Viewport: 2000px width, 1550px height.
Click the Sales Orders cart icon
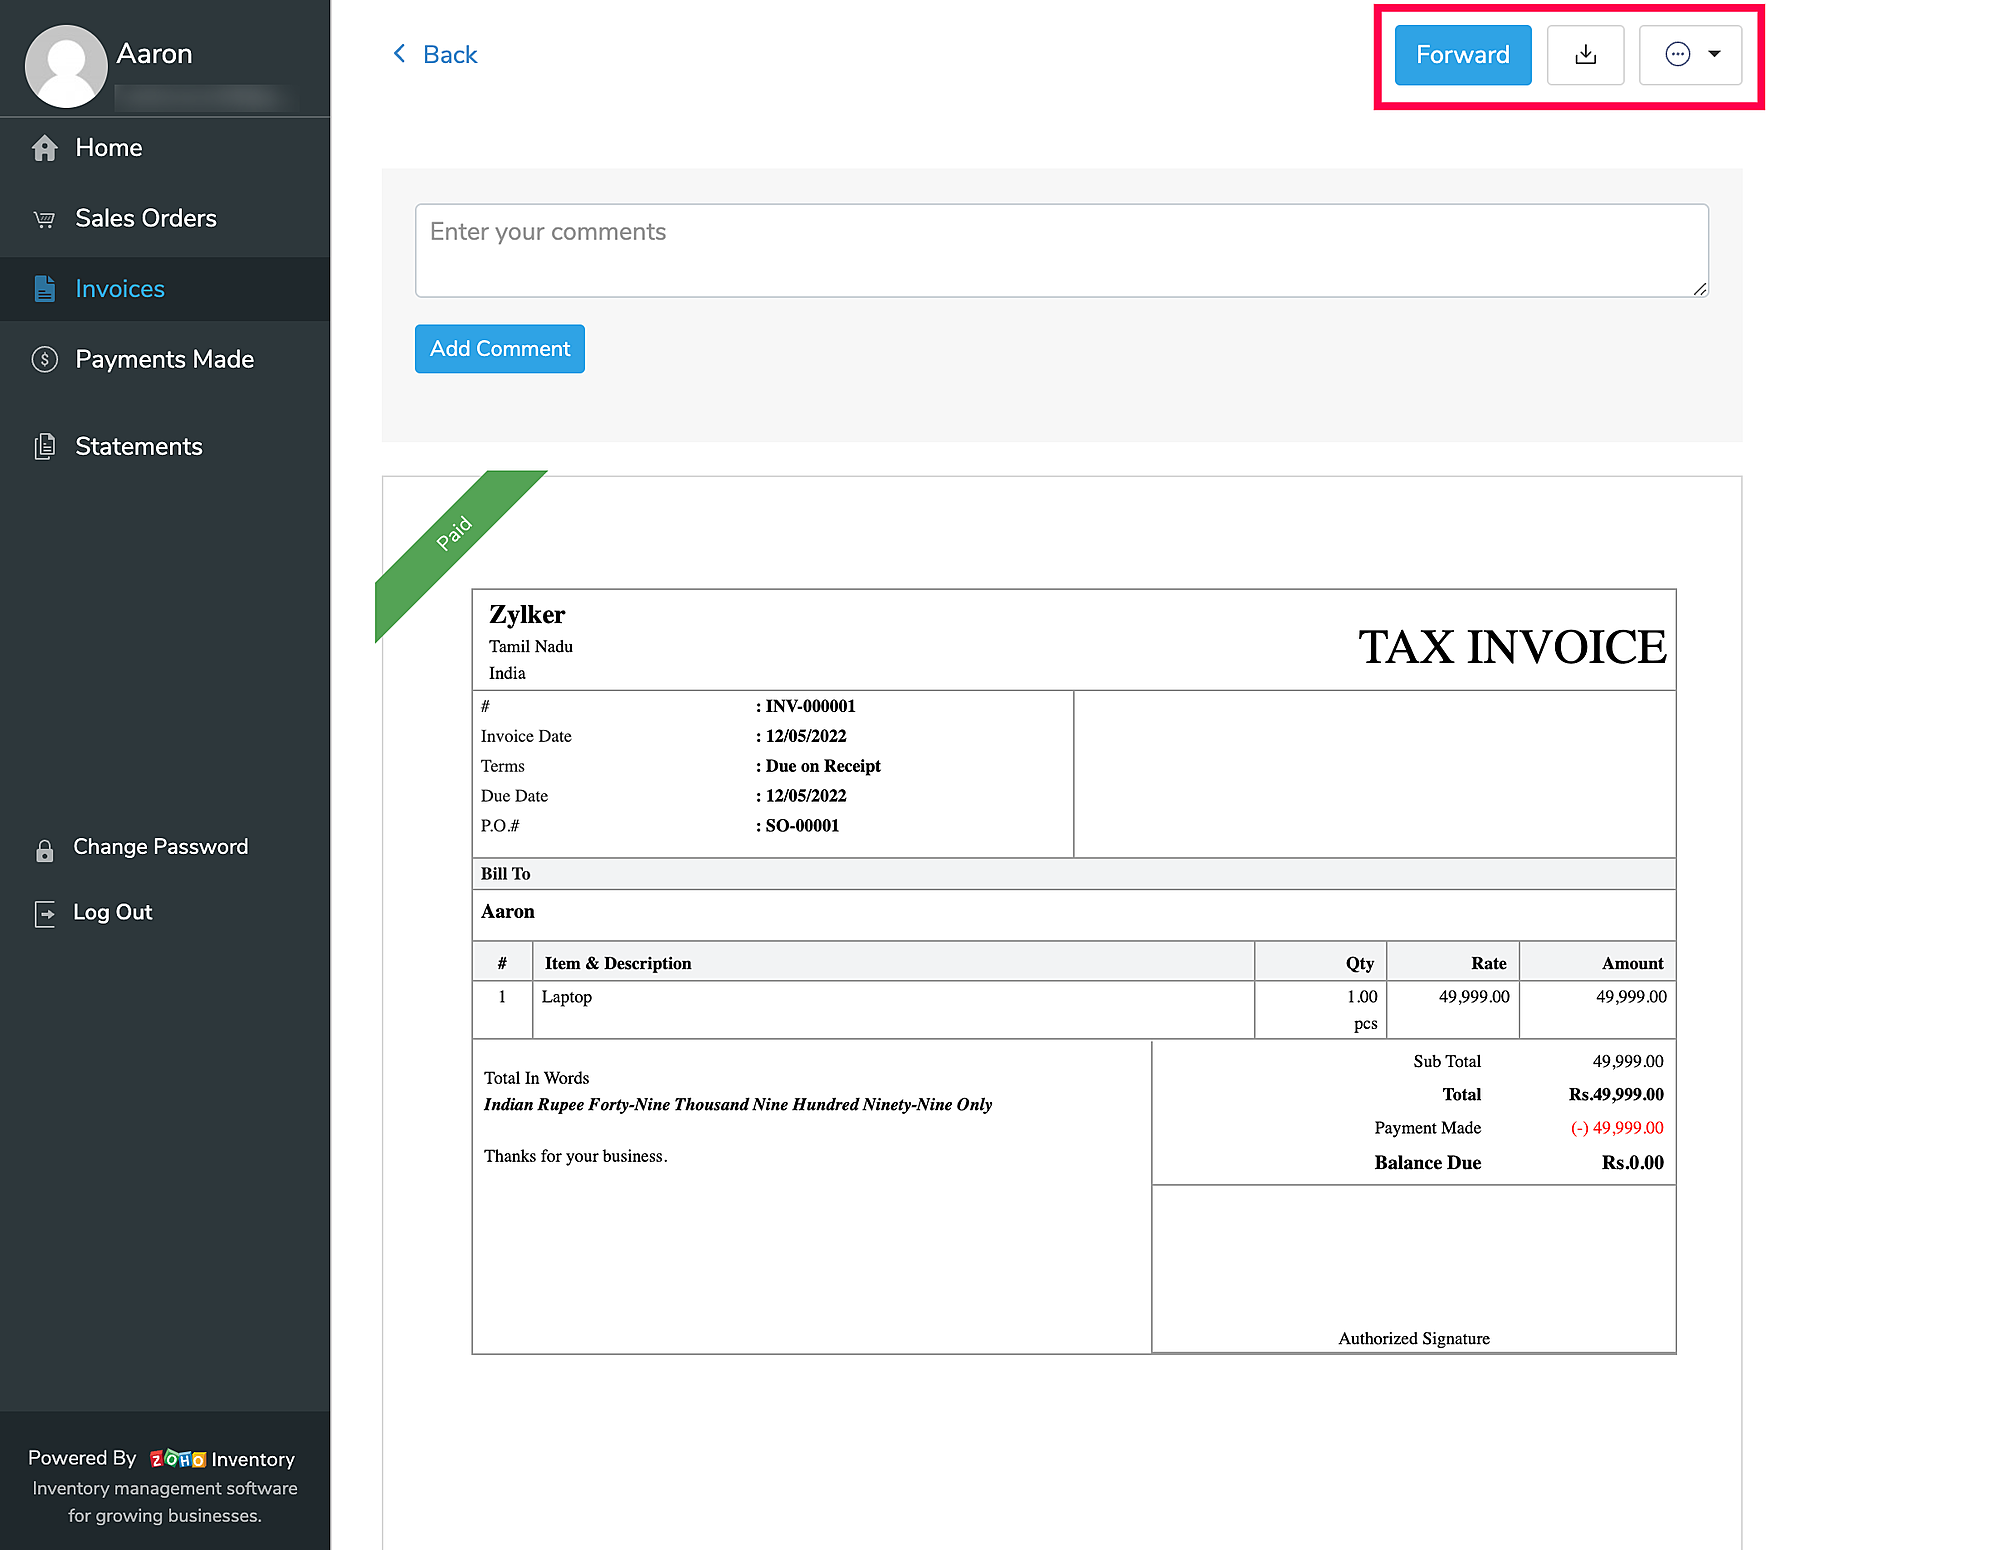tap(45, 219)
